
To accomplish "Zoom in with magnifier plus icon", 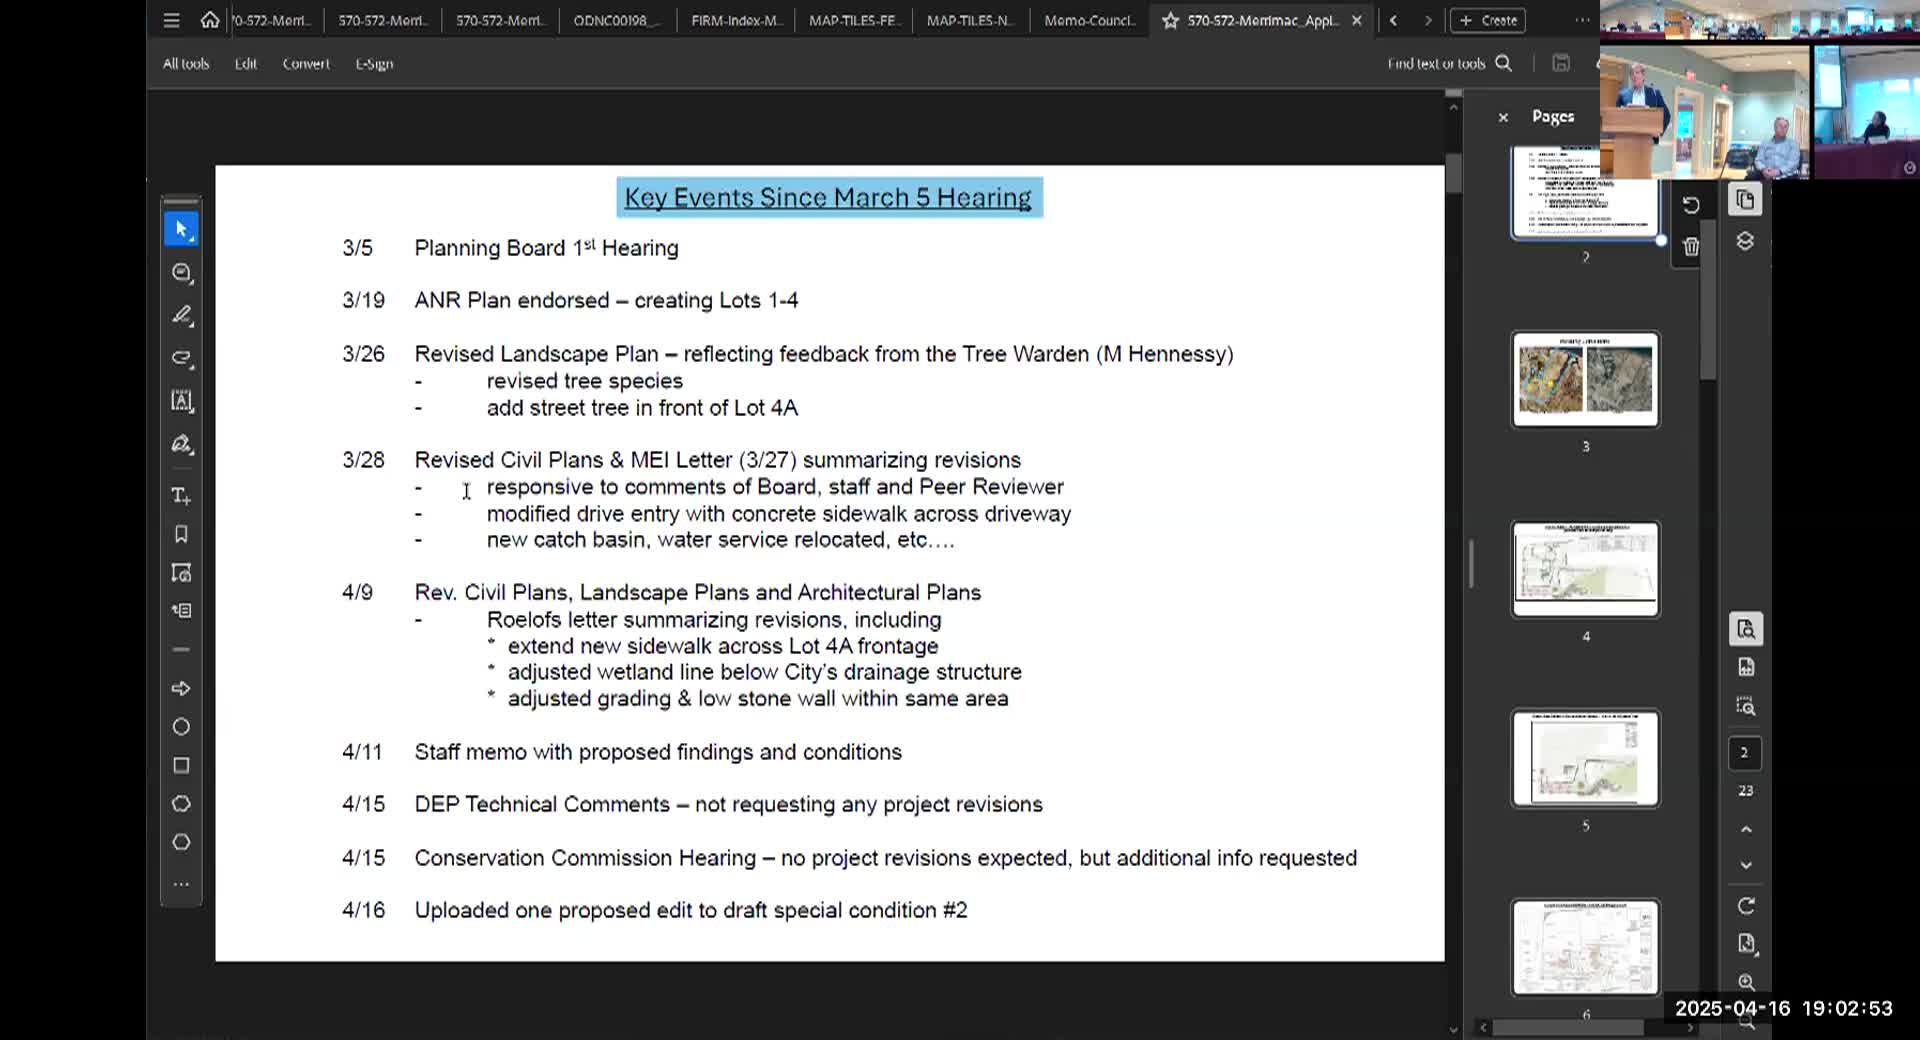I will click(1745, 983).
